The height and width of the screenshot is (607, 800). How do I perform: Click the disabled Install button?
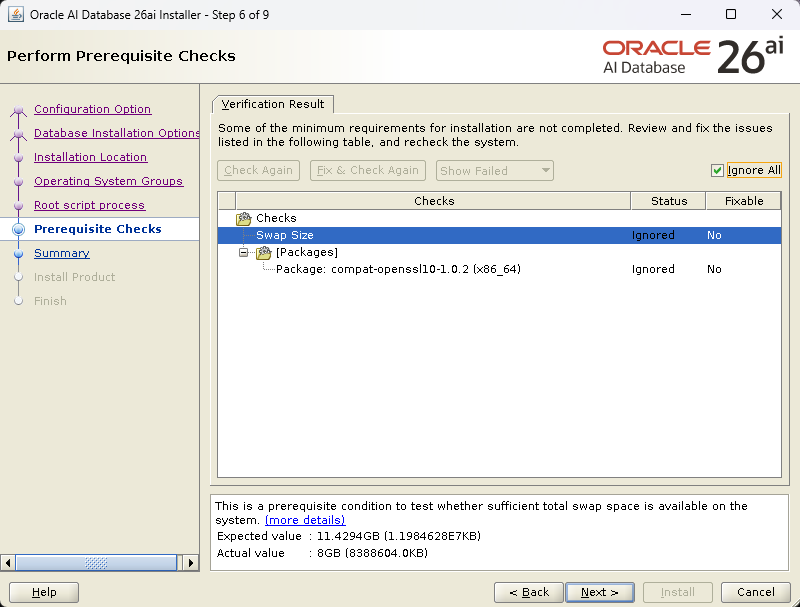[x=678, y=592]
